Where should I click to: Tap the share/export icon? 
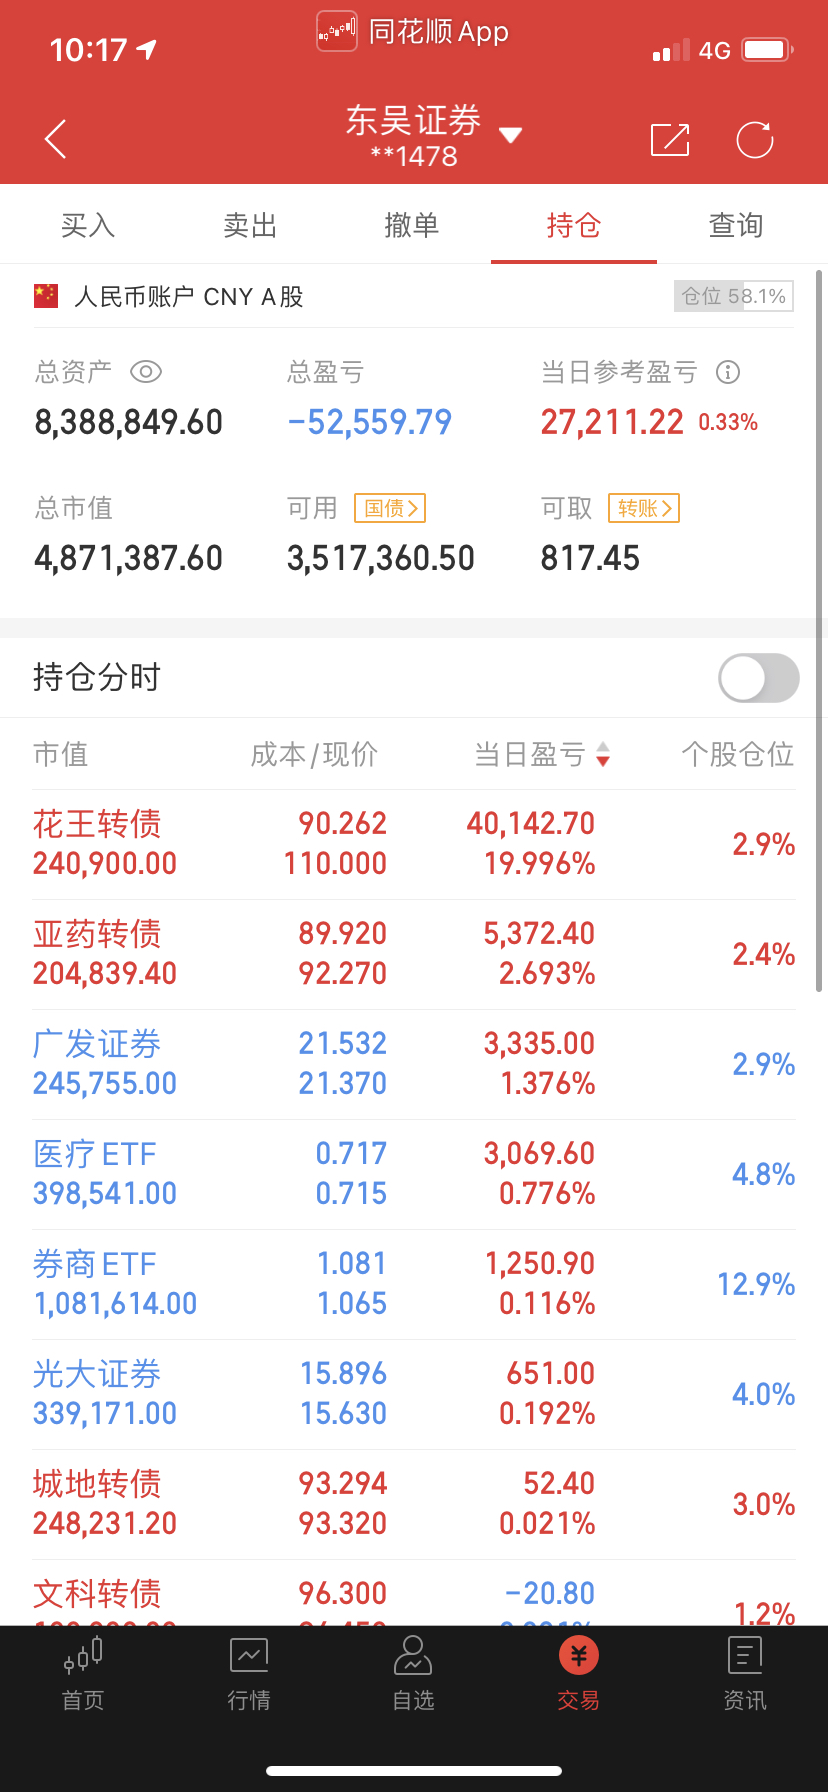click(x=669, y=140)
